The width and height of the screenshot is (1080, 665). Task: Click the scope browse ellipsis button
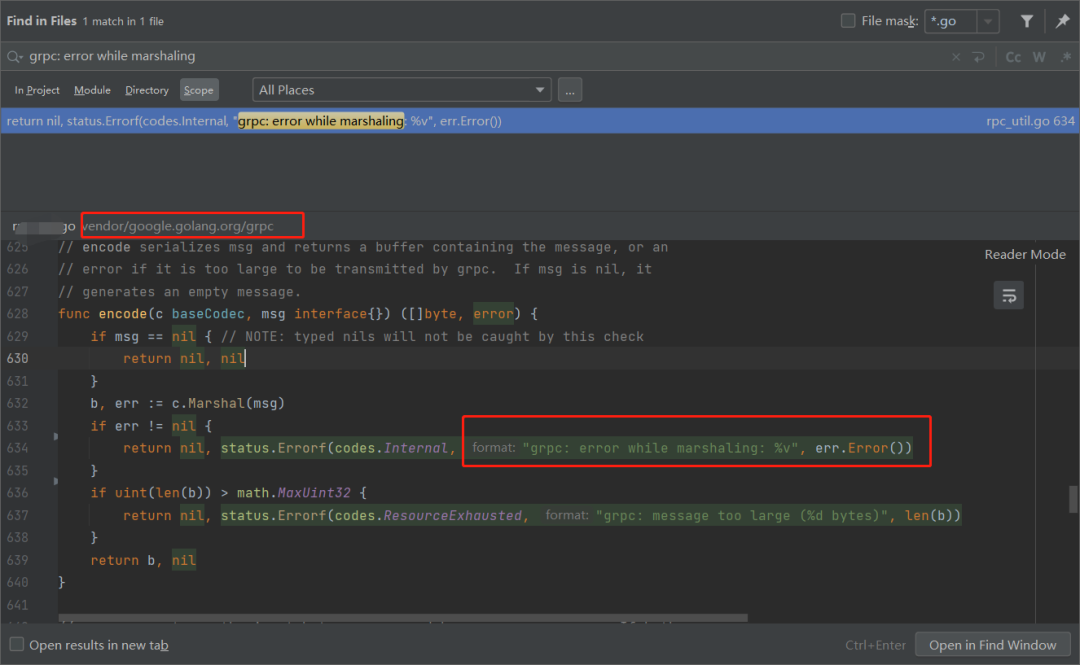pyautogui.click(x=570, y=90)
